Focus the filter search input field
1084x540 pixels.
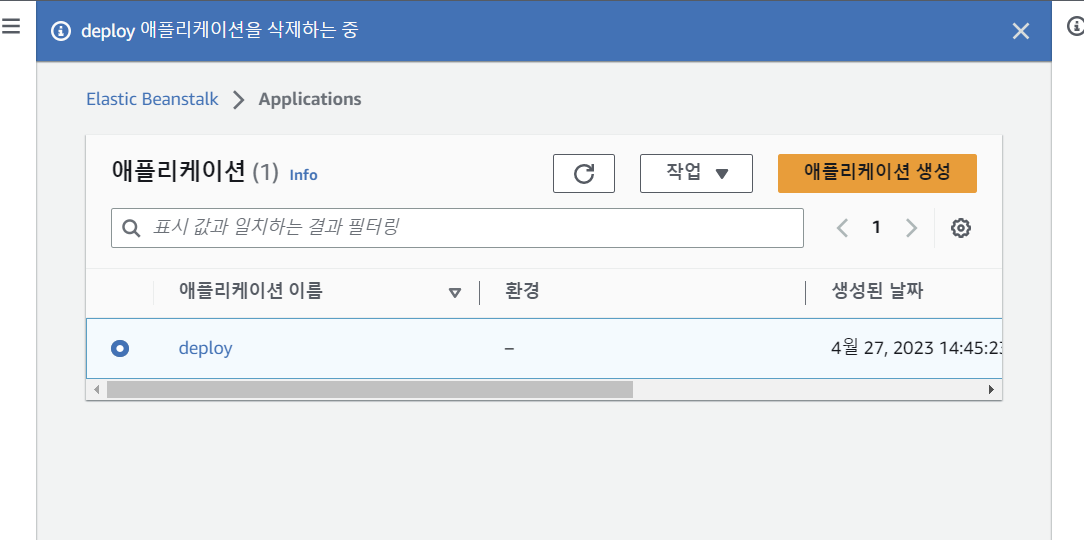pos(457,227)
